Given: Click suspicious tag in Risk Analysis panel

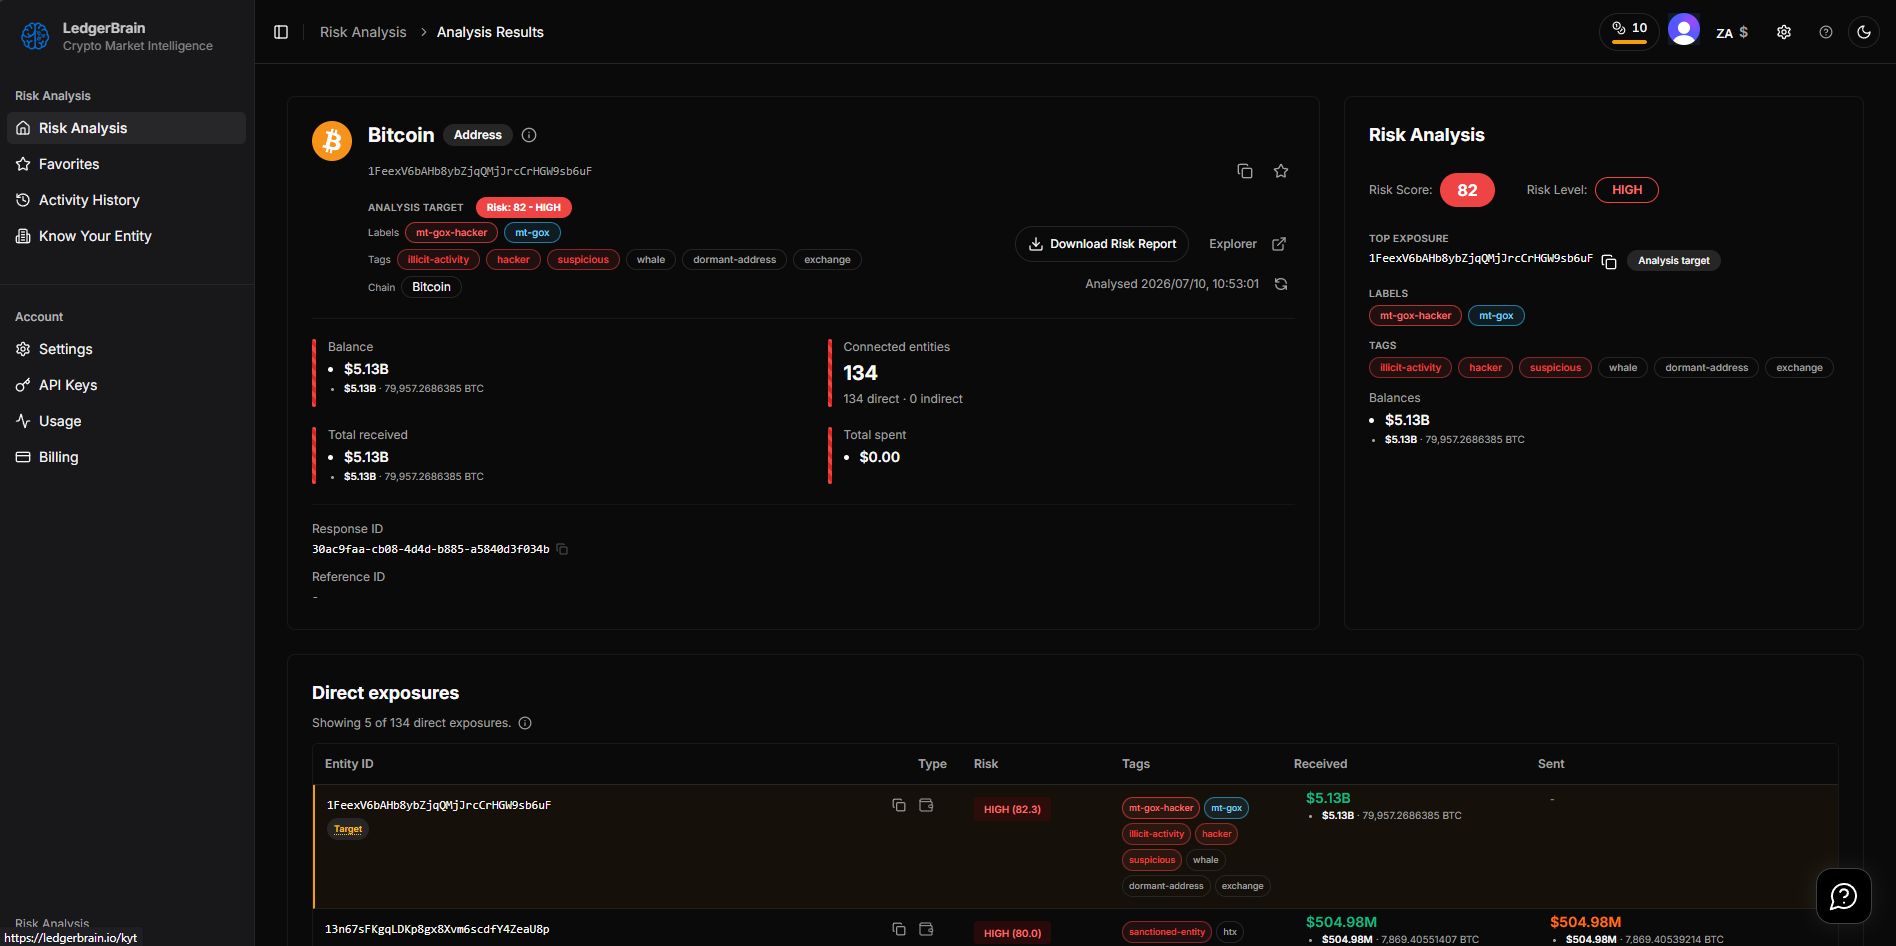Looking at the screenshot, I should [x=1555, y=368].
